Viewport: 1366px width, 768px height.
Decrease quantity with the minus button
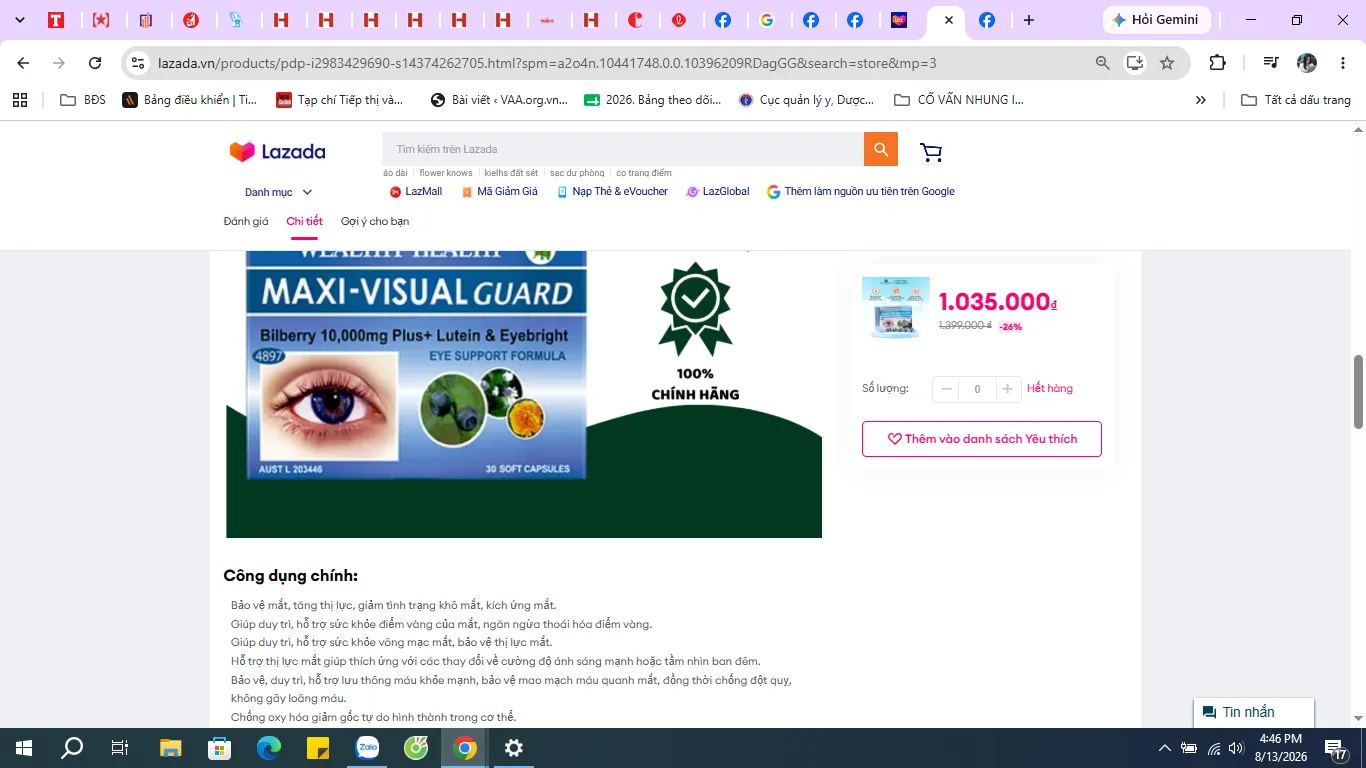click(947, 389)
